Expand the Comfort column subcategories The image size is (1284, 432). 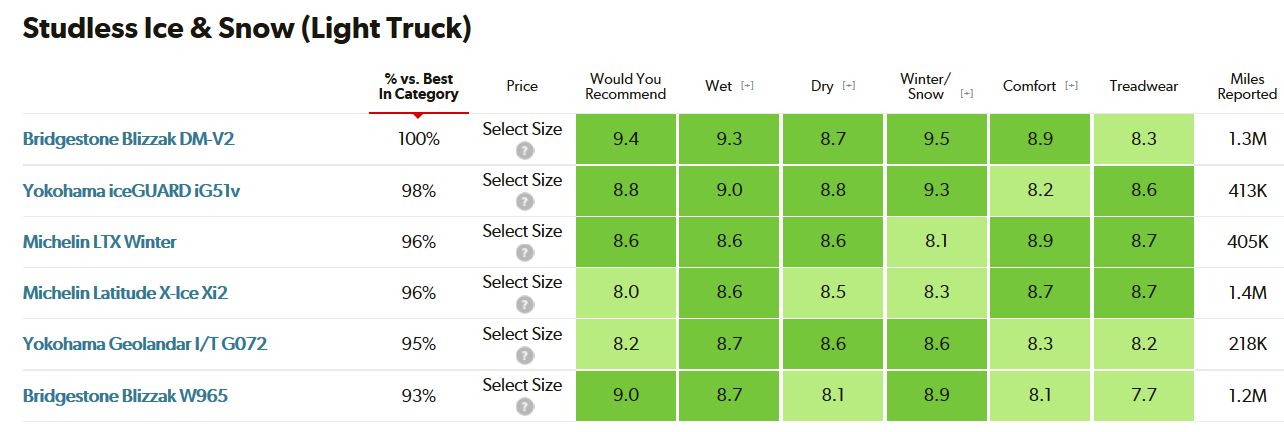tap(1072, 86)
